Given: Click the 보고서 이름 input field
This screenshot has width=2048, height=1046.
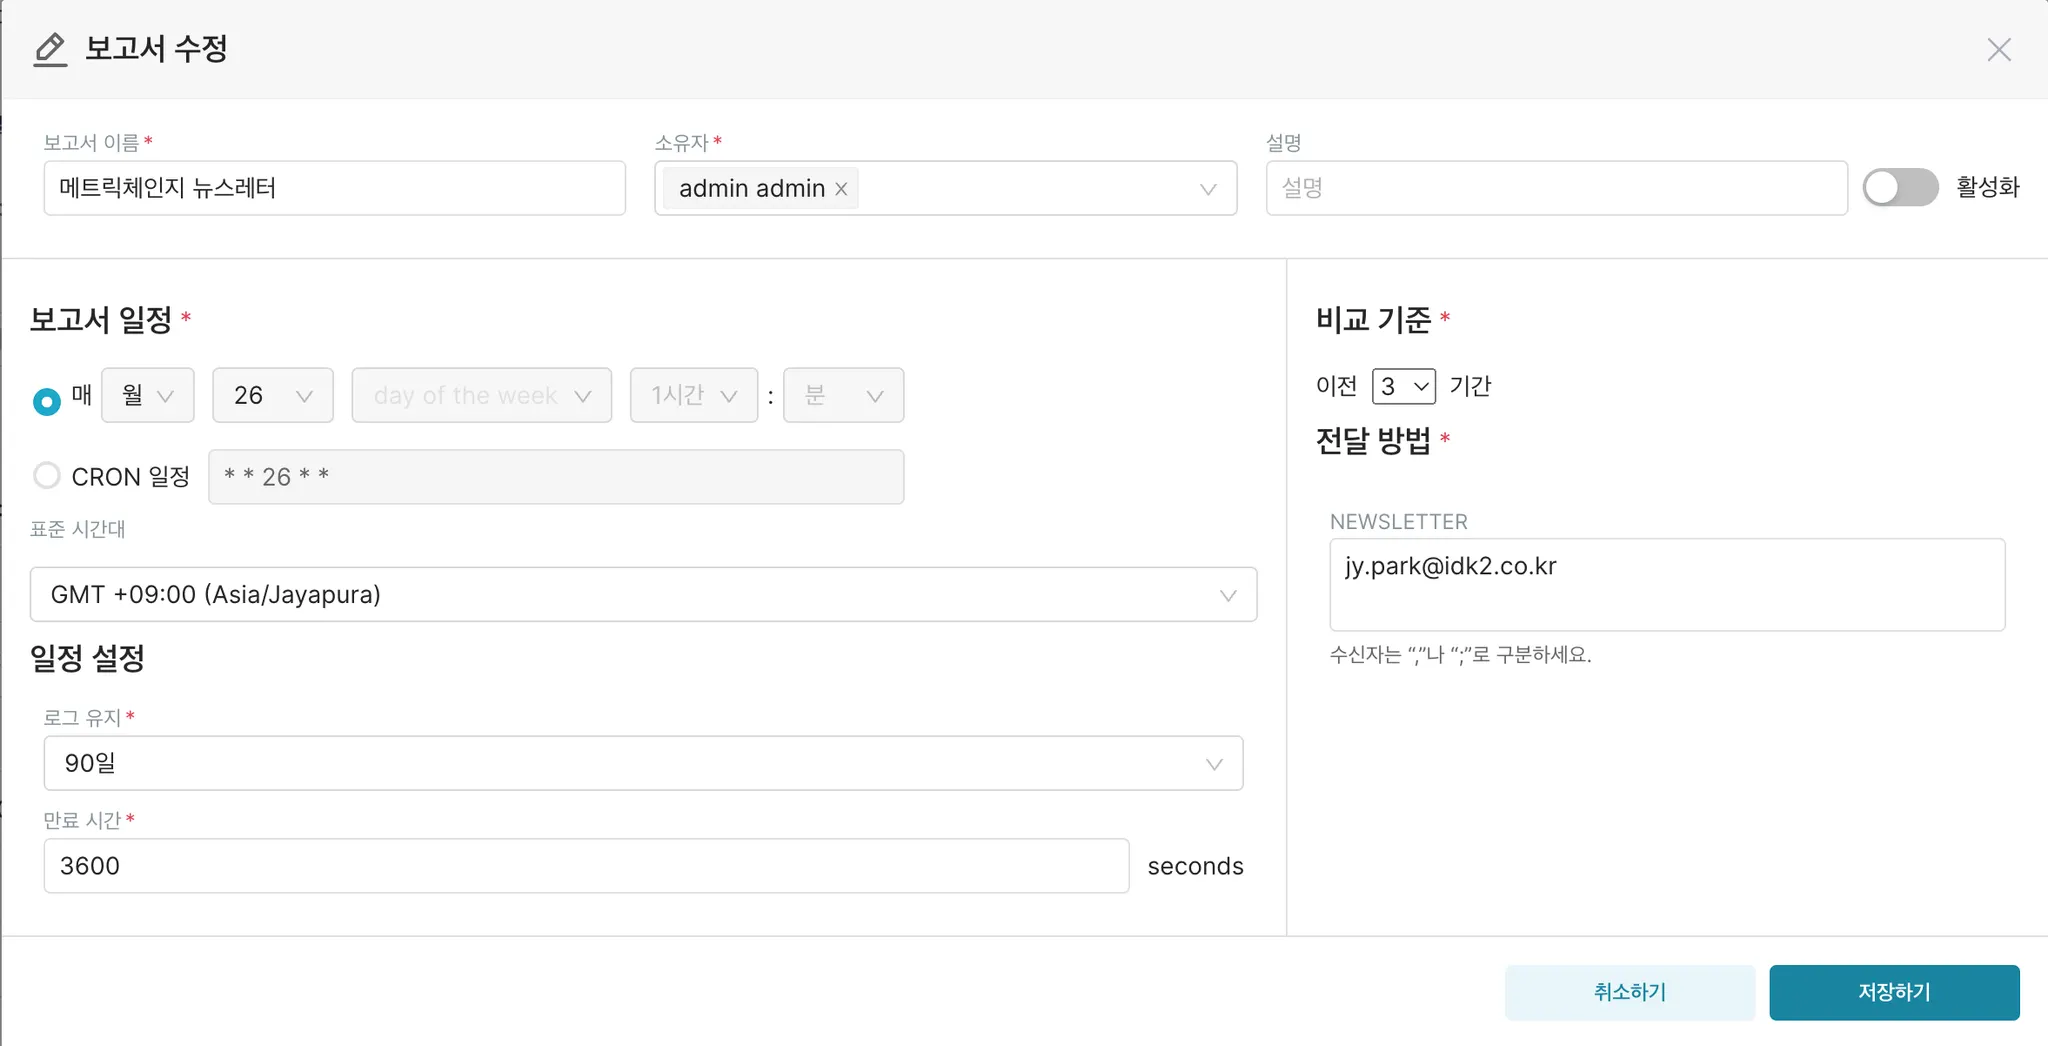Looking at the screenshot, I should click(x=334, y=189).
